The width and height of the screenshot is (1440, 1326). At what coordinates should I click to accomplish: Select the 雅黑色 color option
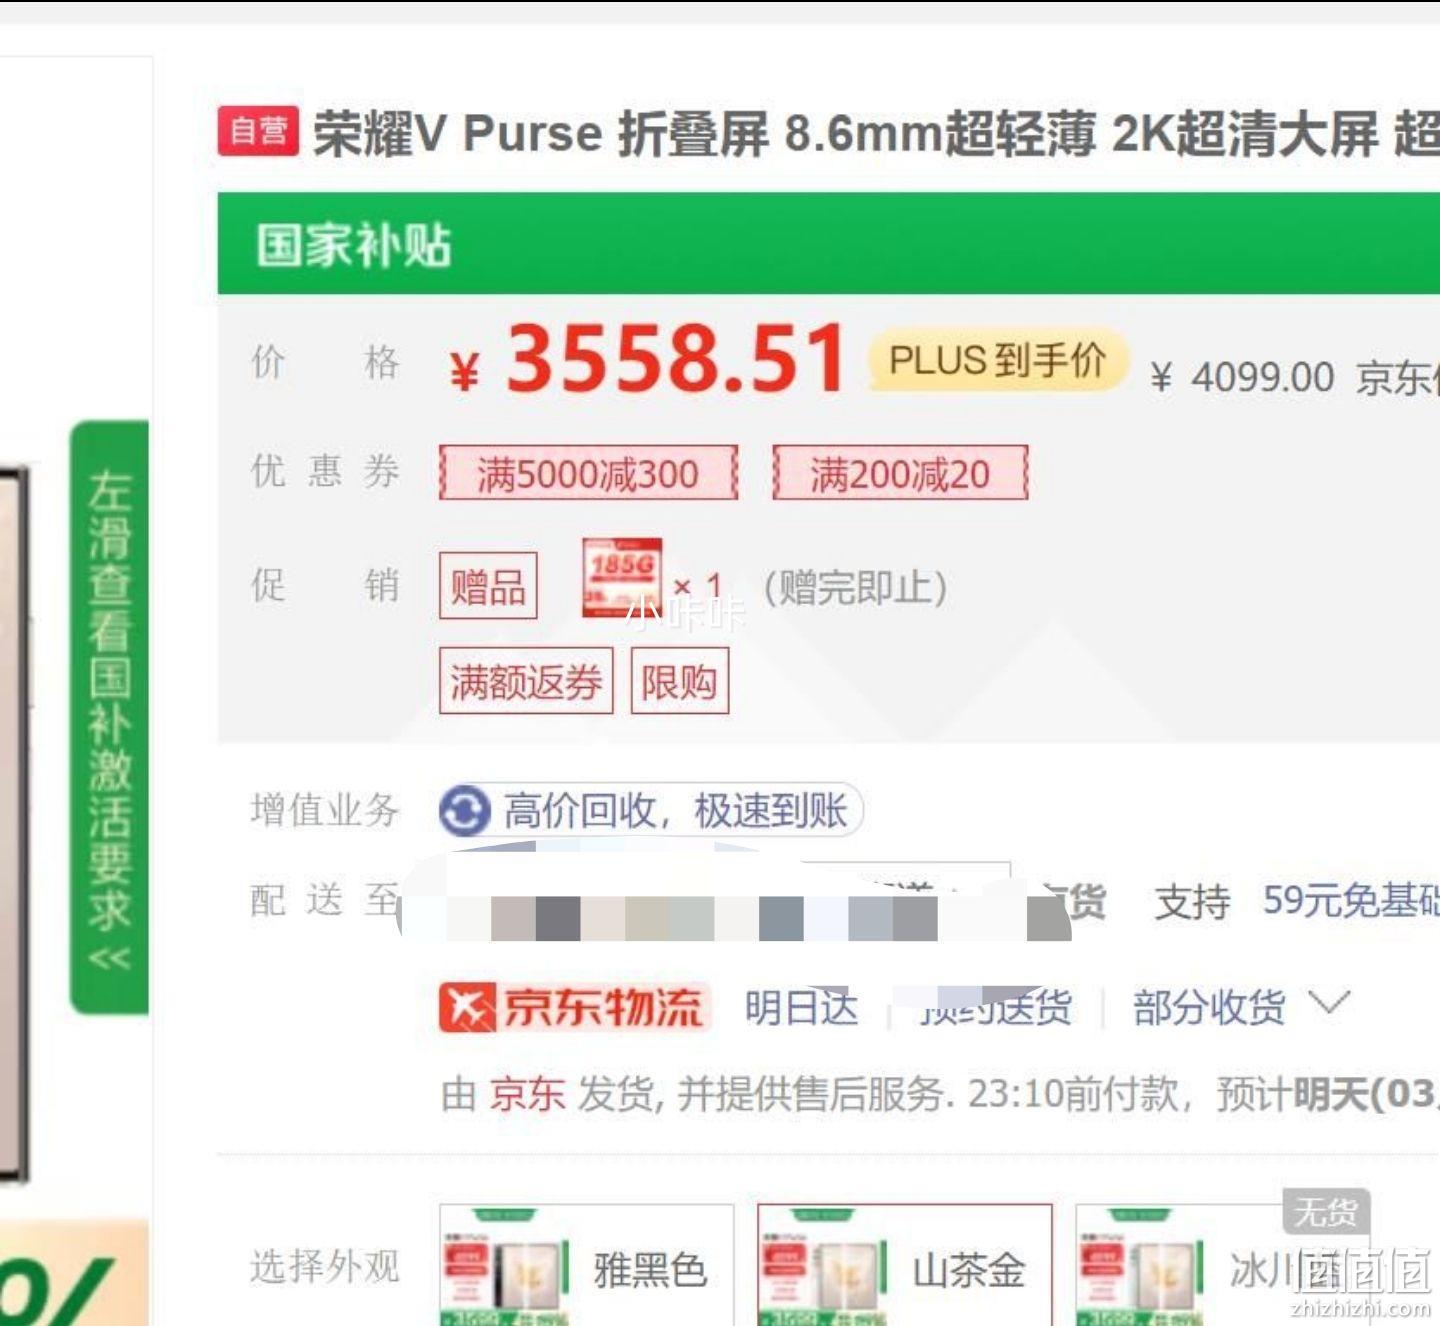point(587,1265)
